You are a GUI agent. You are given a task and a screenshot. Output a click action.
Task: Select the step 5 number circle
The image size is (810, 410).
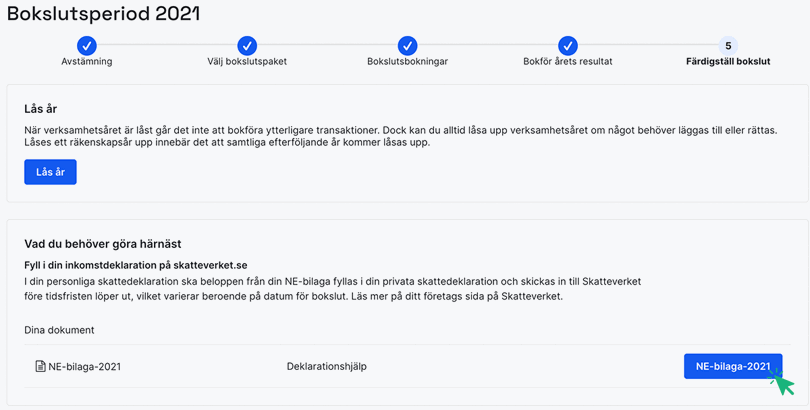(728, 45)
